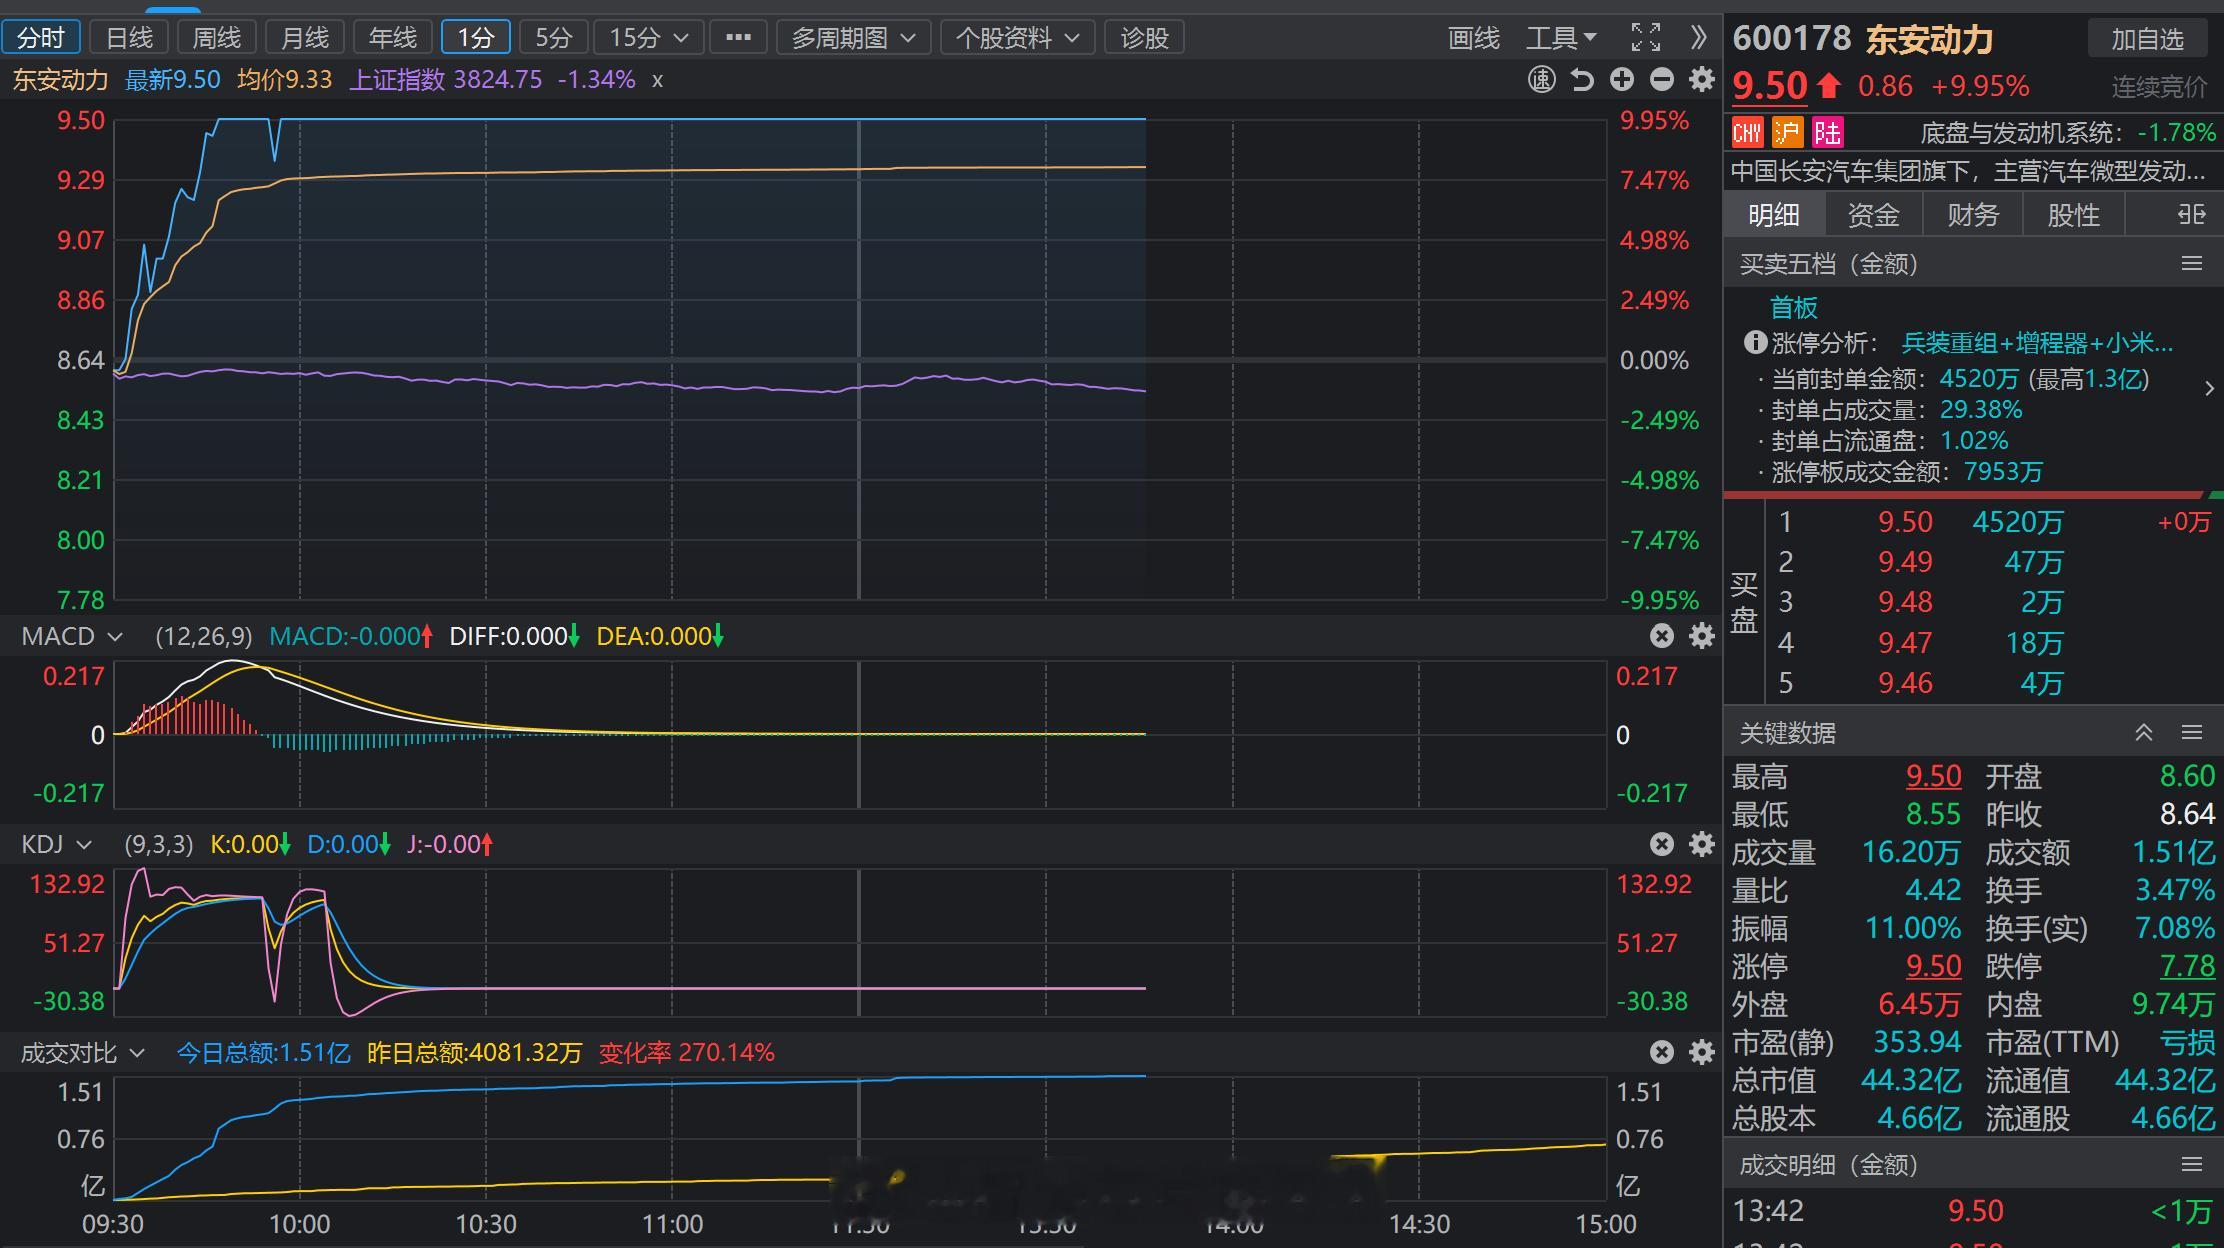Open main chart settings gear
This screenshot has width=2224, height=1248.
1702,80
